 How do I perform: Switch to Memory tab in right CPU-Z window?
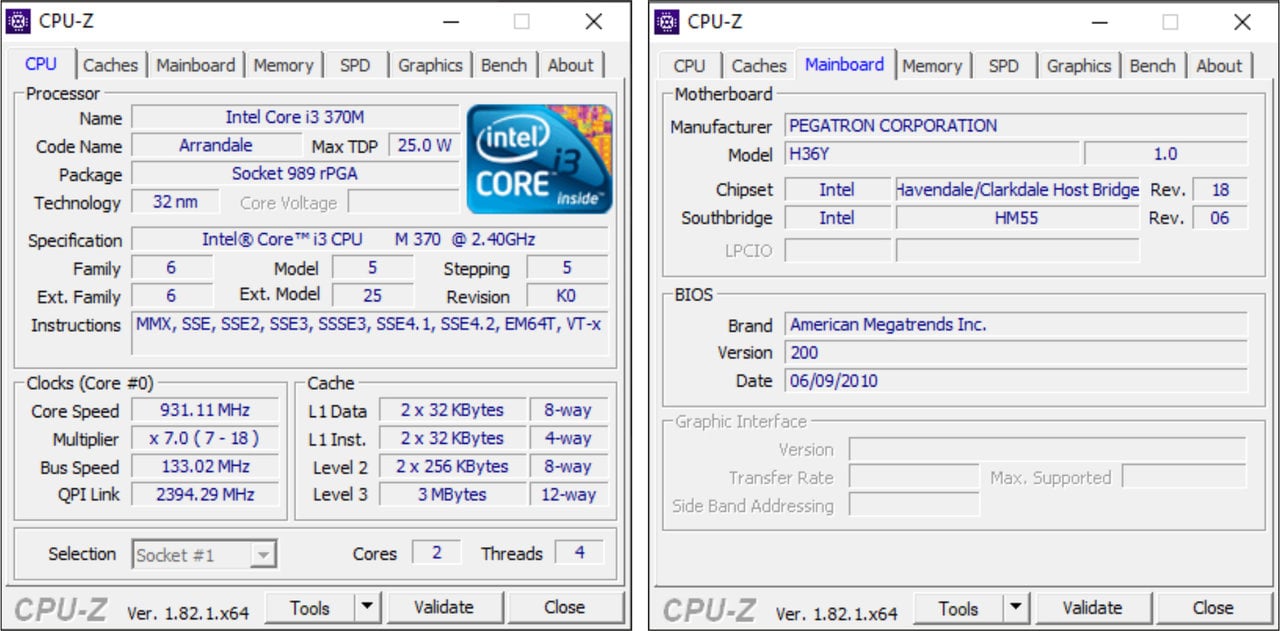(x=932, y=65)
